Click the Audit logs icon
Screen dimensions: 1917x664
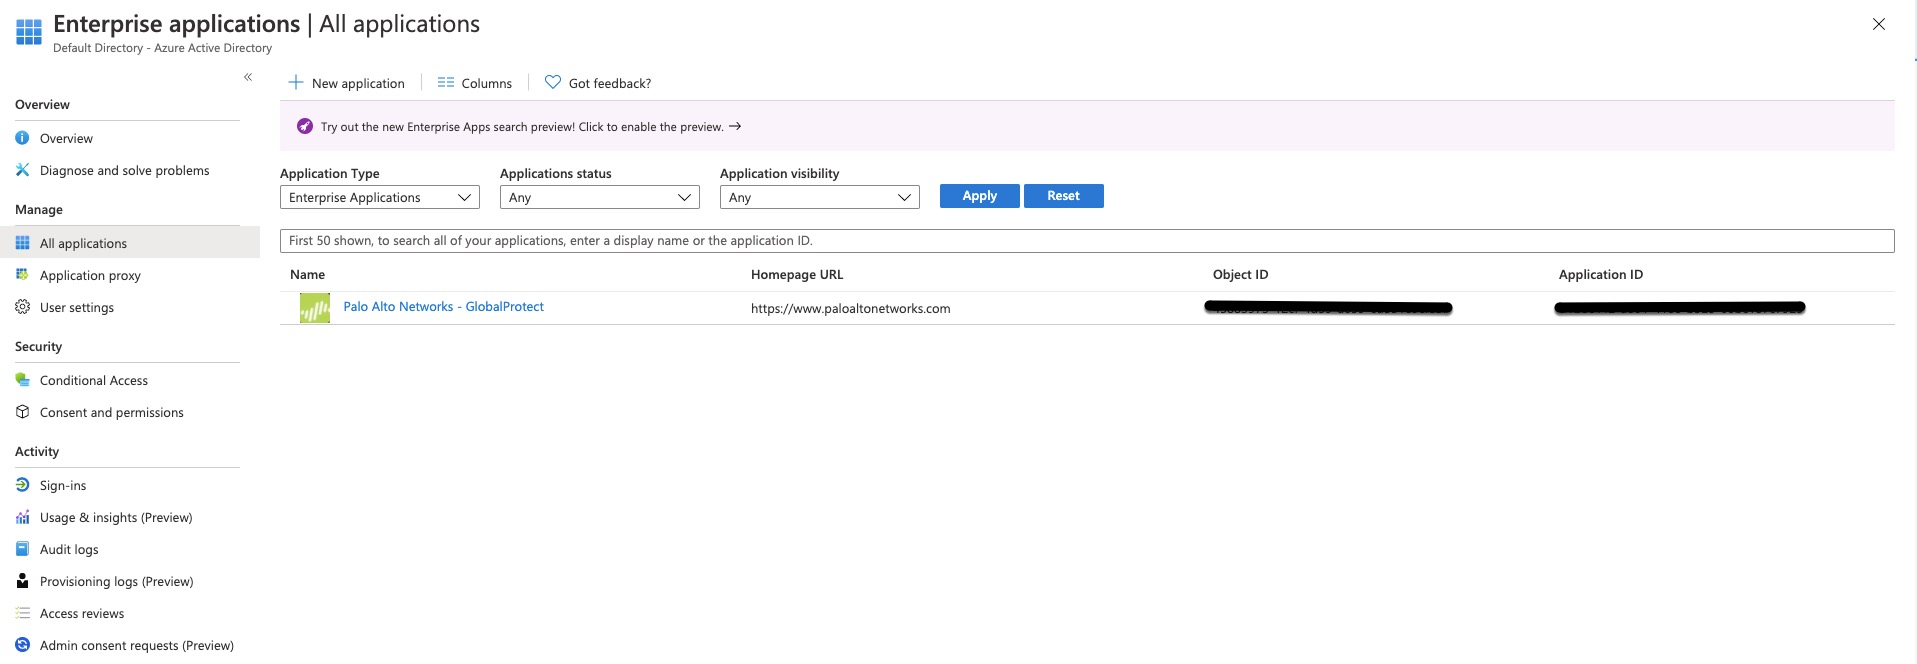(x=22, y=549)
